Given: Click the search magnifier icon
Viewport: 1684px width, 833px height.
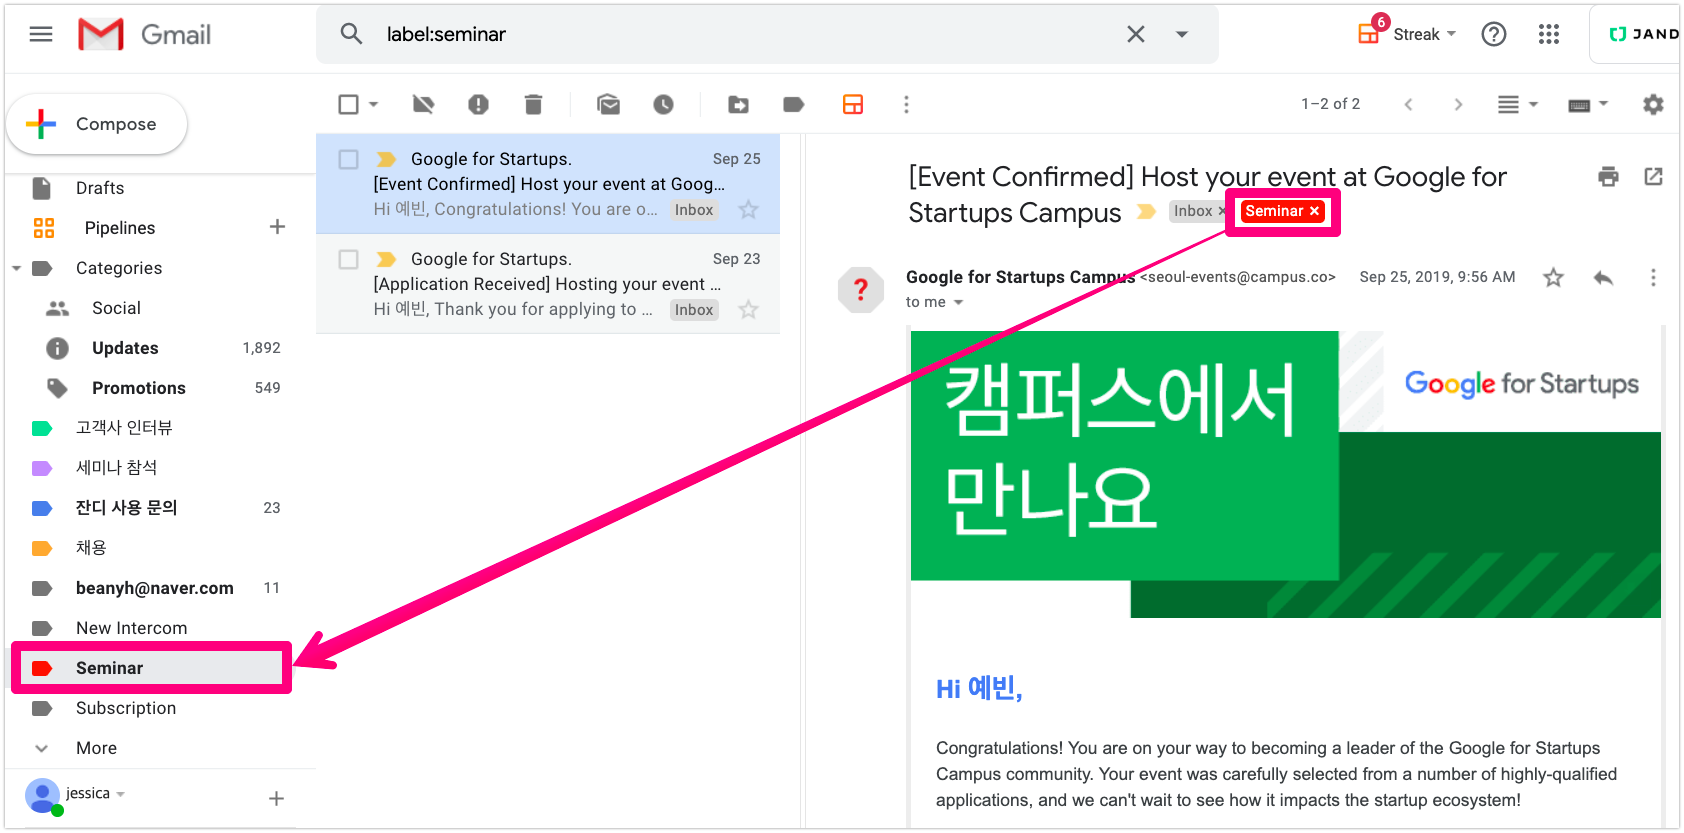Looking at the screenshot, I should (351, 34).
